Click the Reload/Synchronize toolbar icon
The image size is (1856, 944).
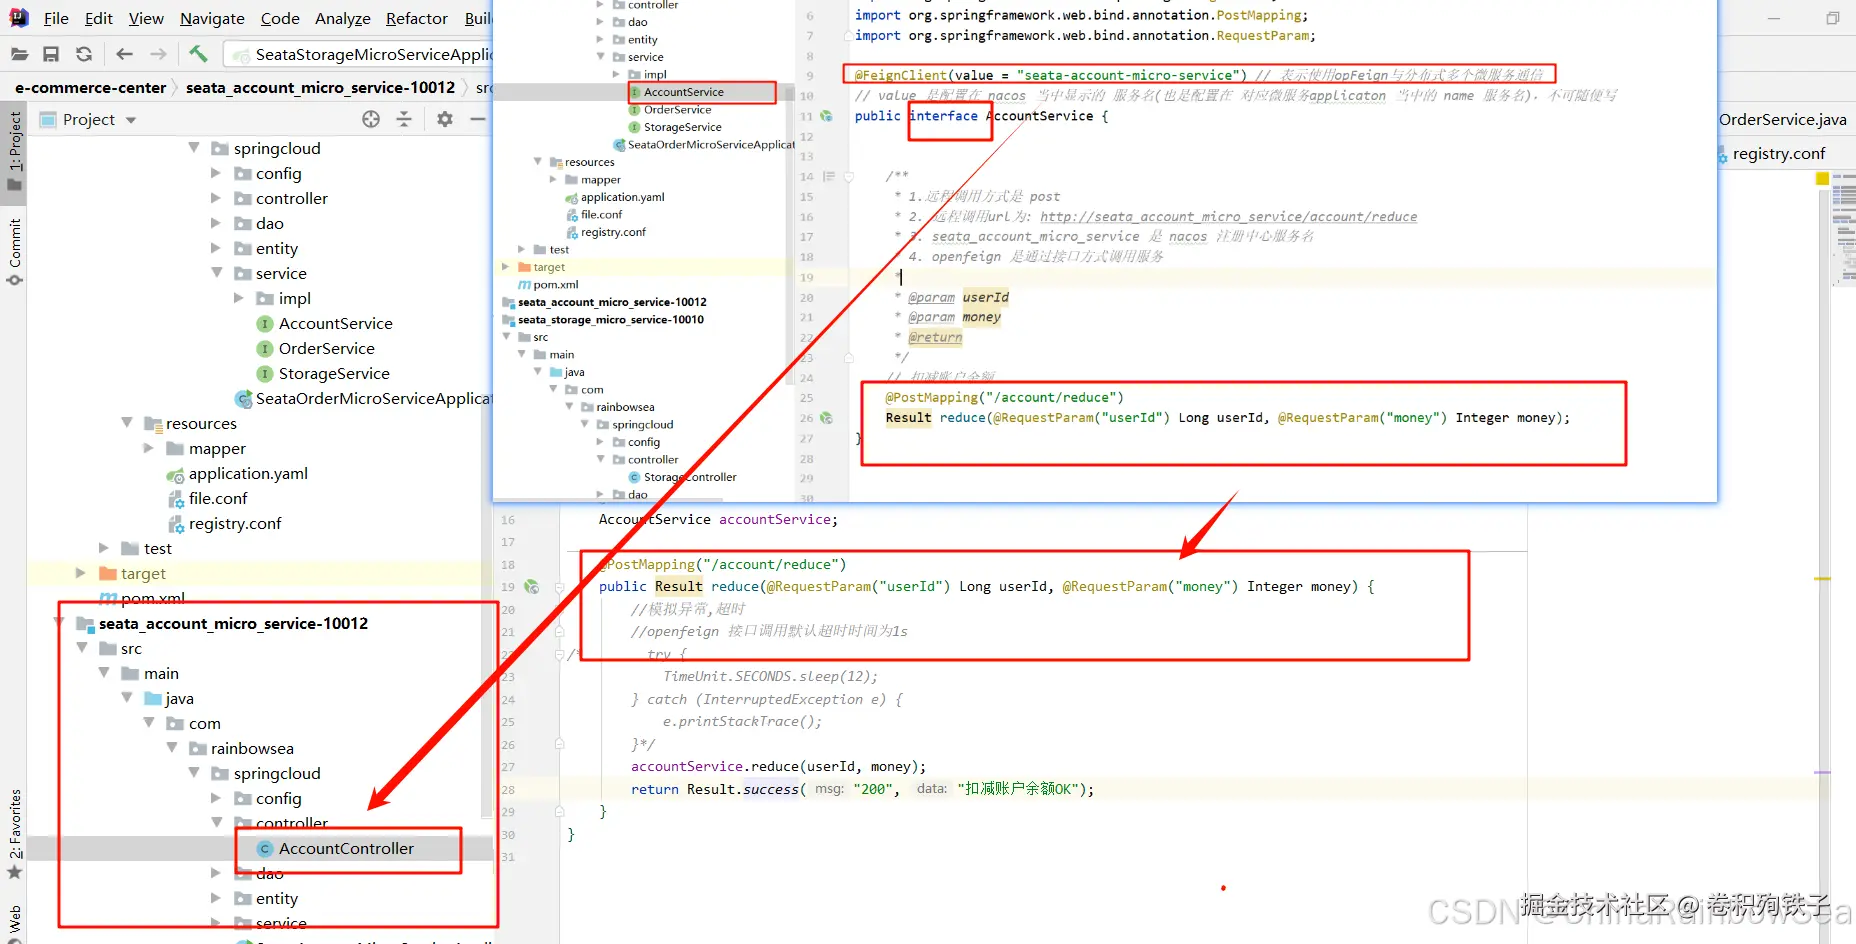(84, 54)
